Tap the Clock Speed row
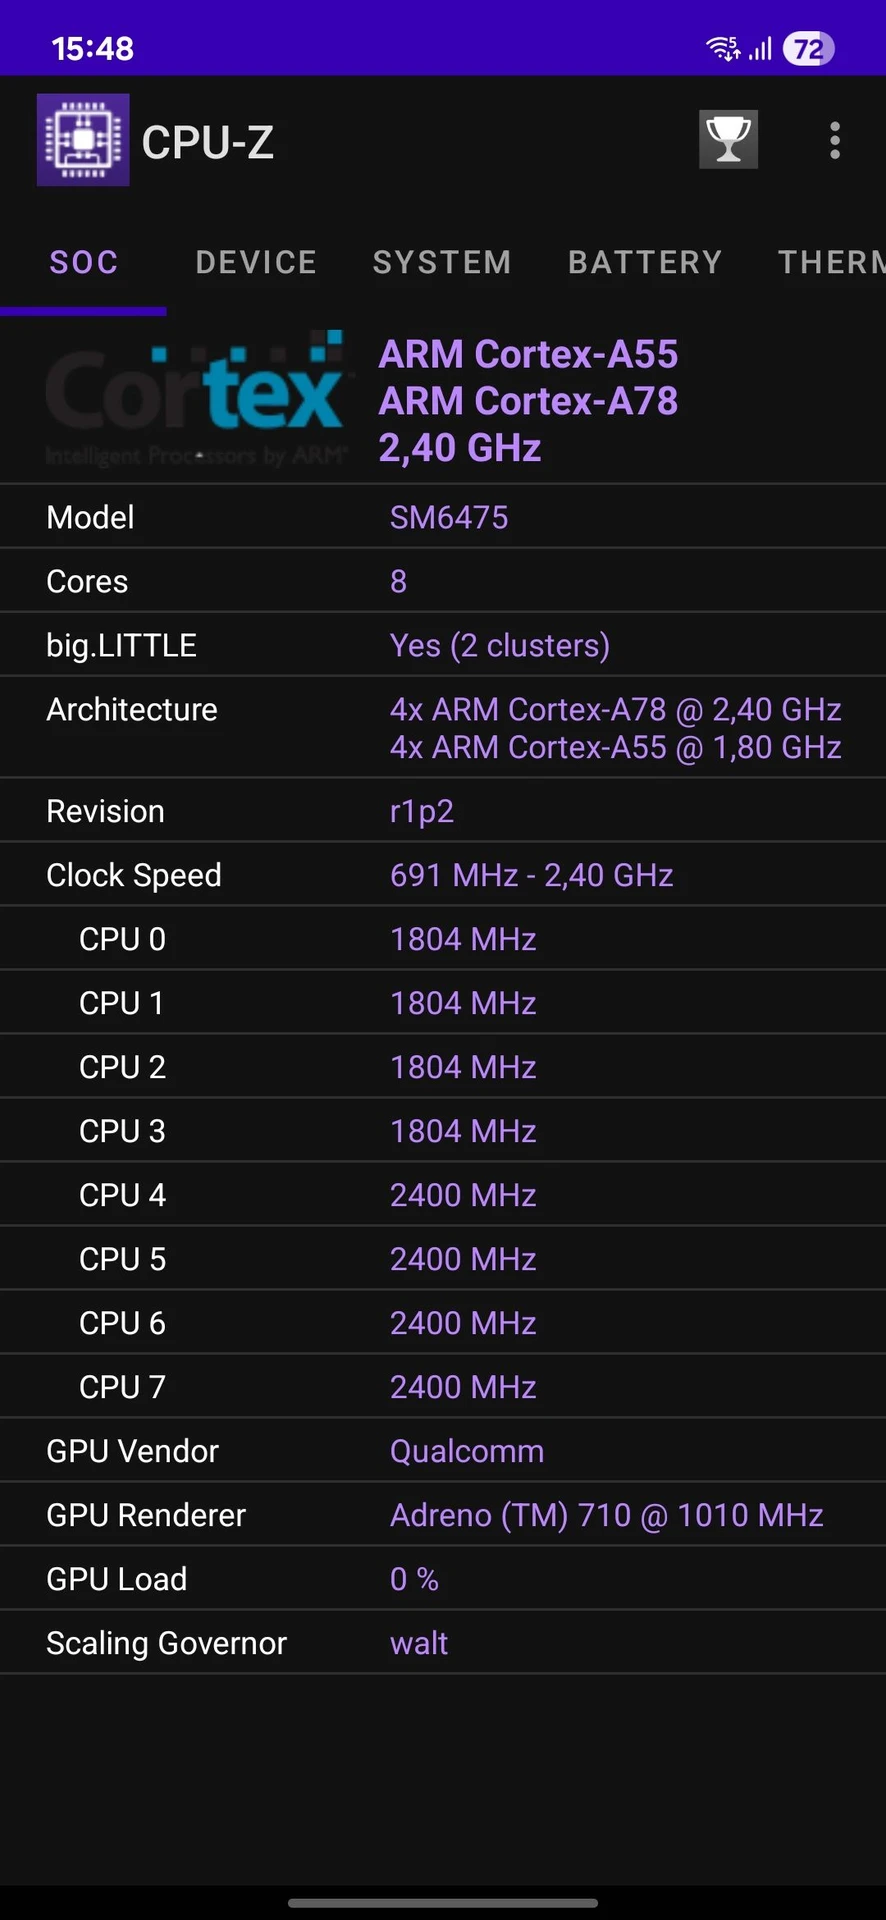 click(x=443, y=875)
